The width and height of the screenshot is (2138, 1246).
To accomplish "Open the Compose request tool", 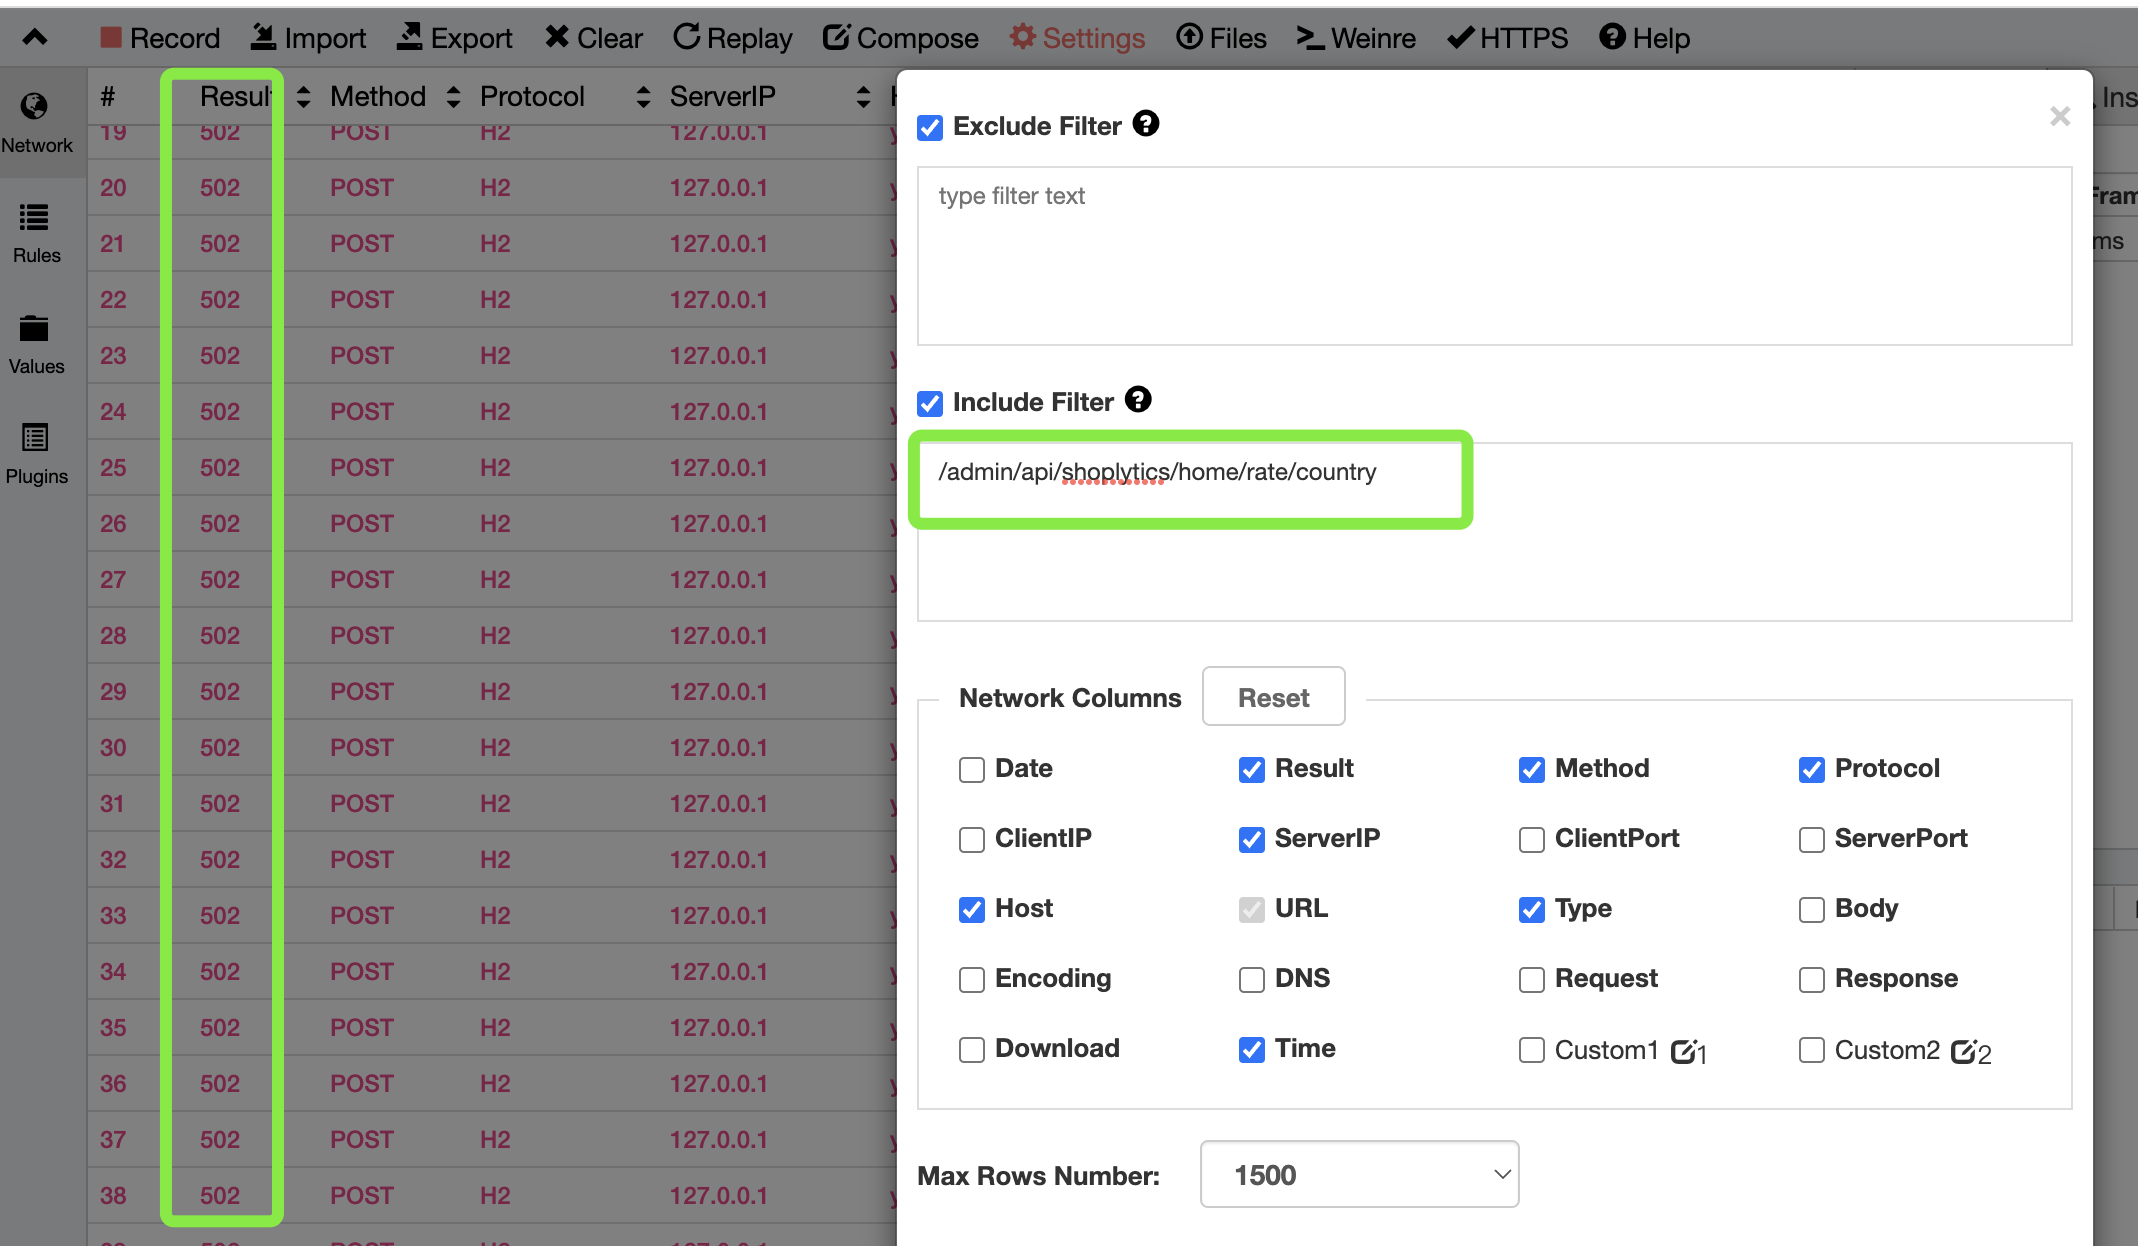I will (900, 38).
